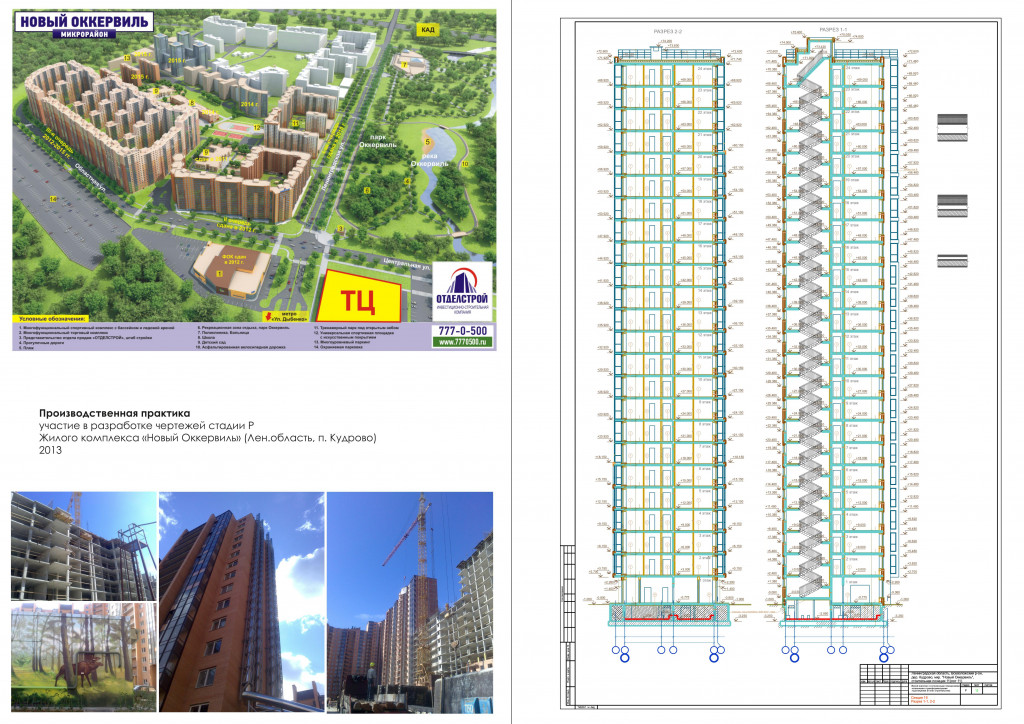The image size is (1024, 724).
Task: Click the yellow 'ТЦ' plot on map
Action: [x=359, y=298]
